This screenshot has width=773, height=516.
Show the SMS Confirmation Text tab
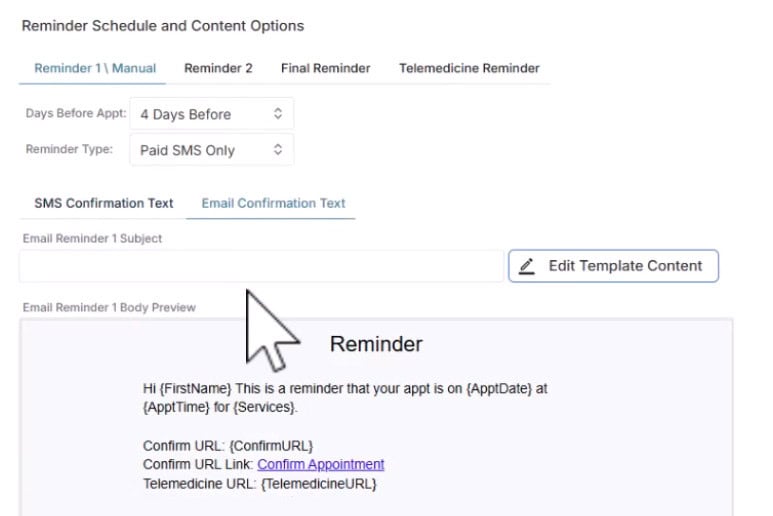[104, 203]
